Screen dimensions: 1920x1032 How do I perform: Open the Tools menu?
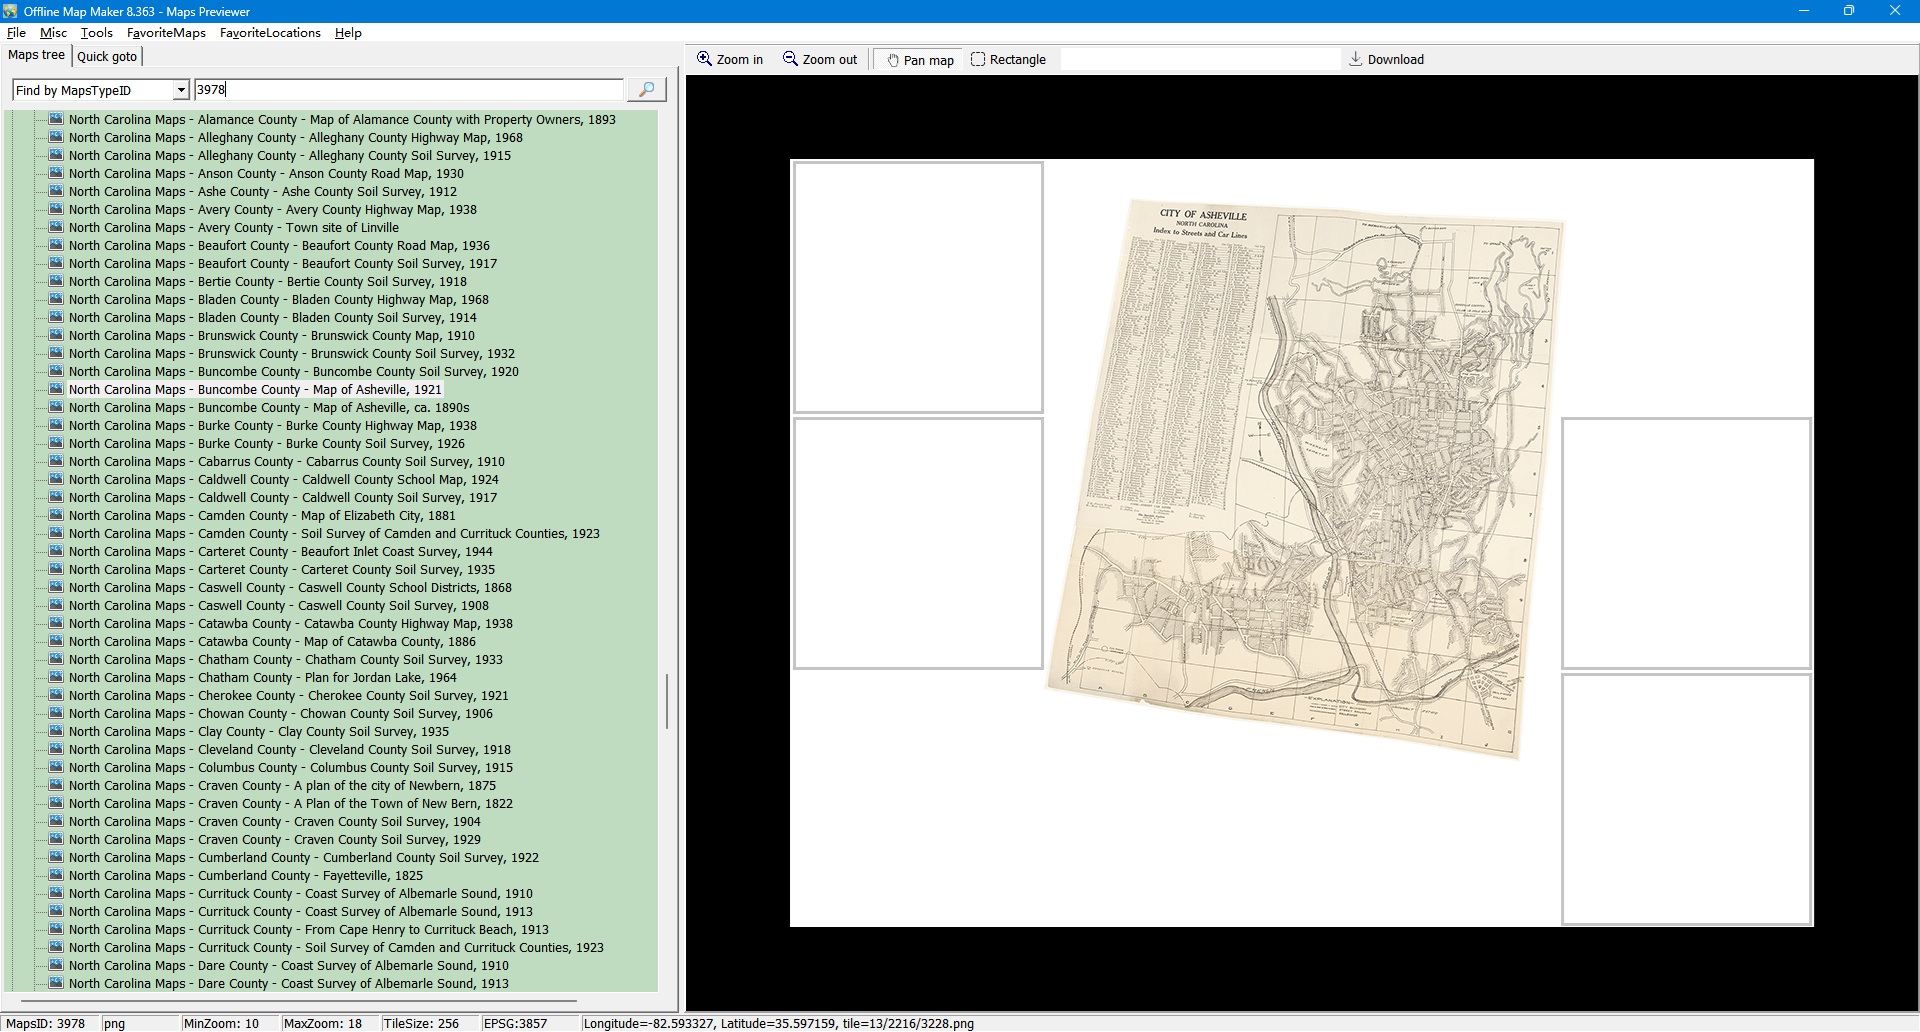pos(96,33)
